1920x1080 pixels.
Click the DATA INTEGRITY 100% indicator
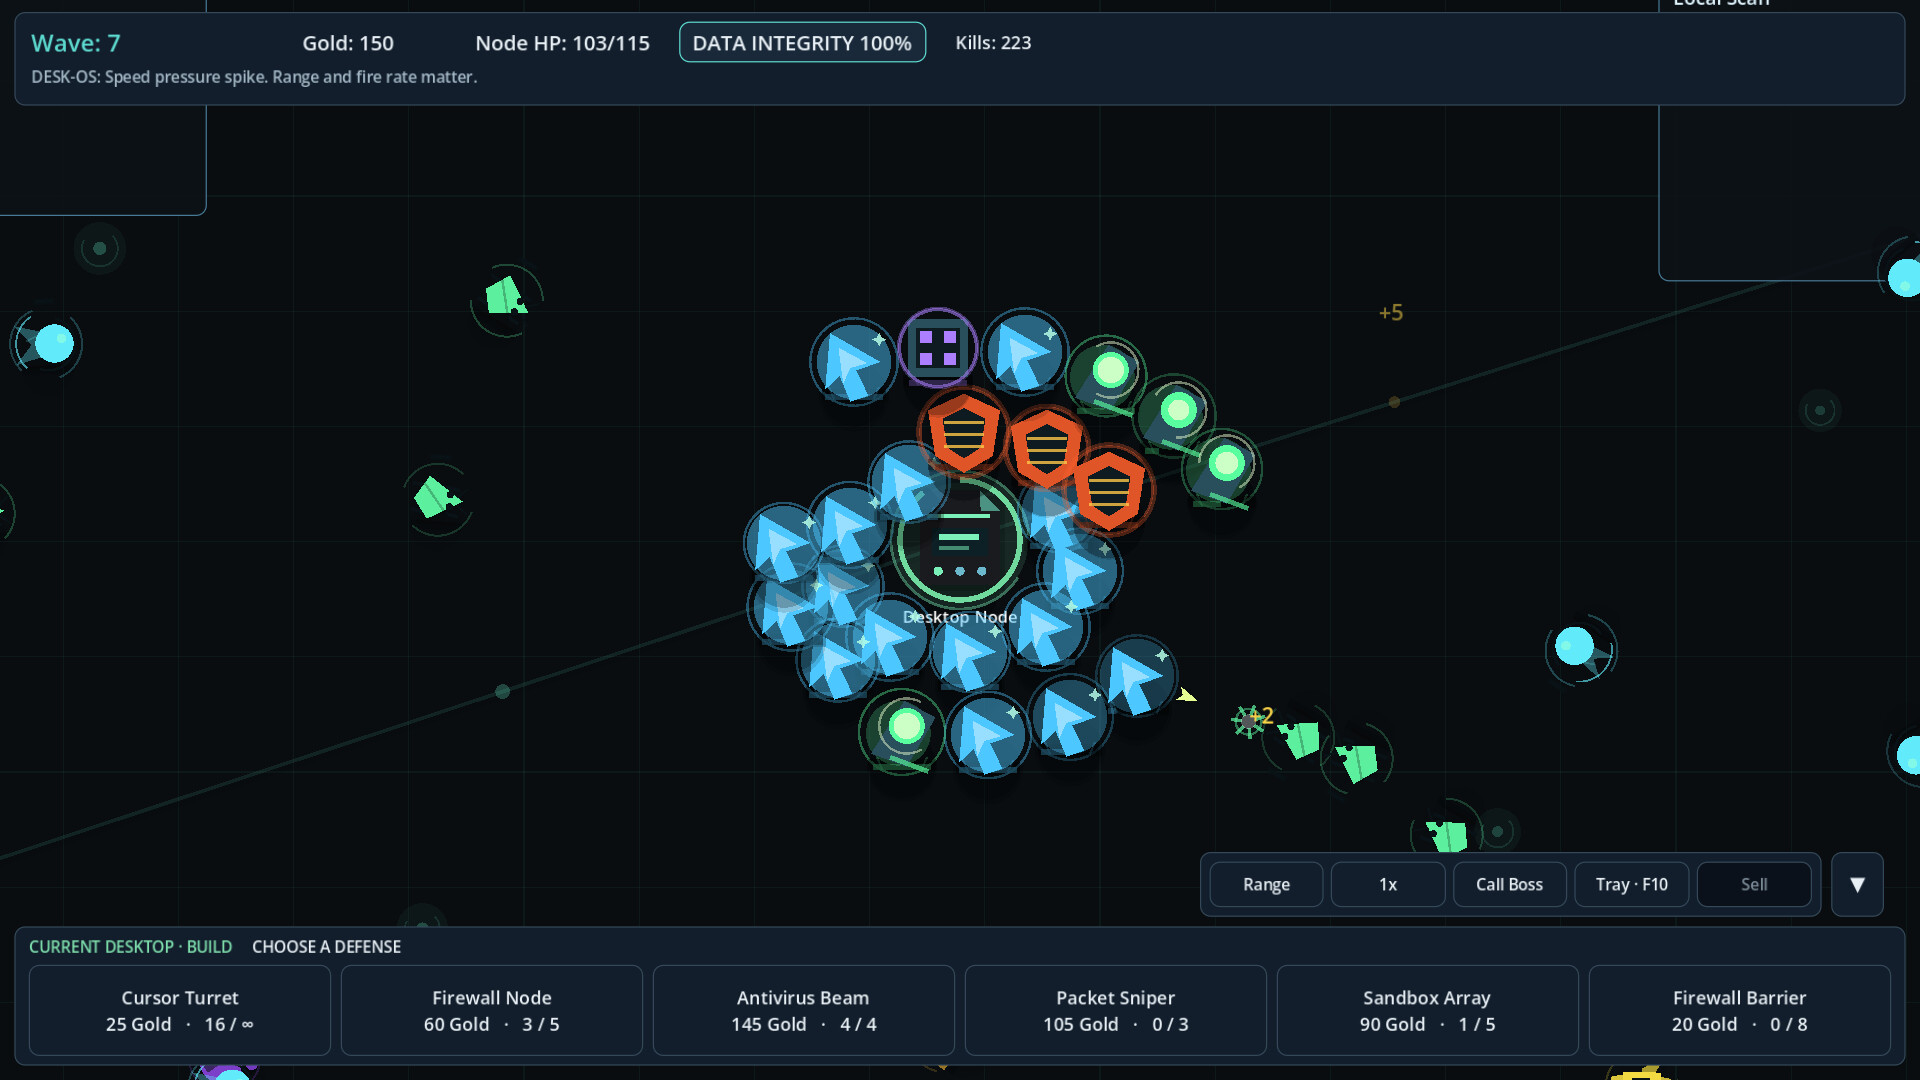pyautogui.click(x=802, y=43)
